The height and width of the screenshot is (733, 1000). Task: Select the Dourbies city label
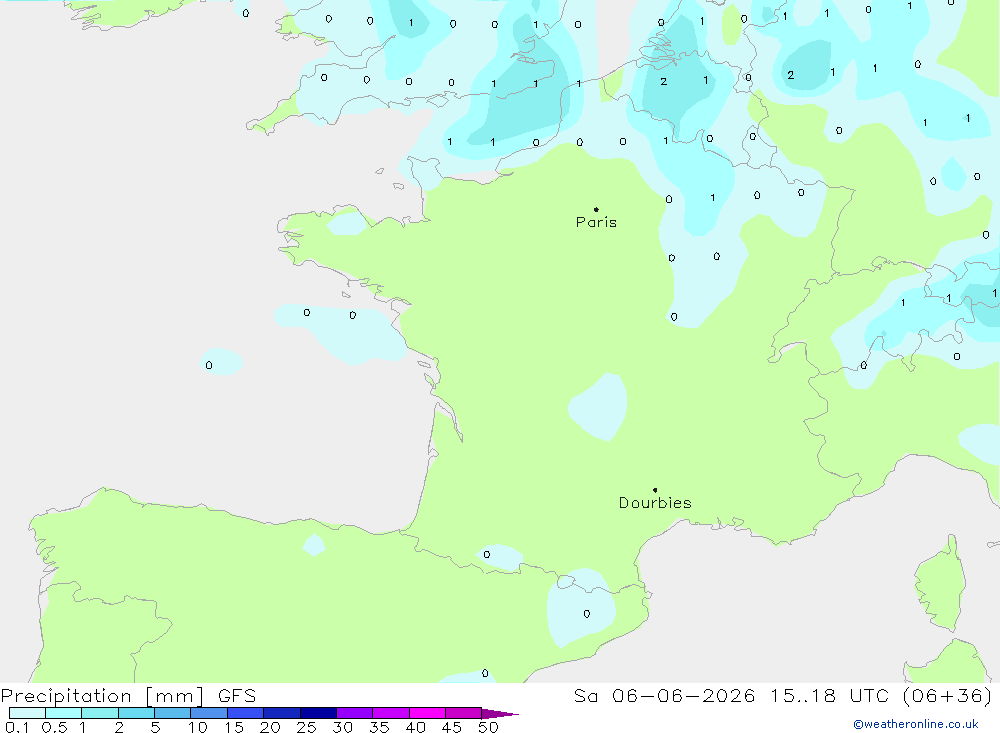(655, 503)
